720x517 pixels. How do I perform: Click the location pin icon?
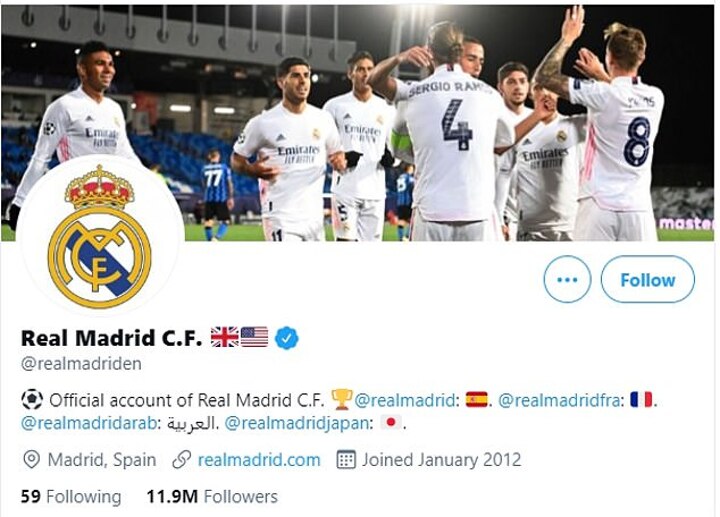click(31, 460)
